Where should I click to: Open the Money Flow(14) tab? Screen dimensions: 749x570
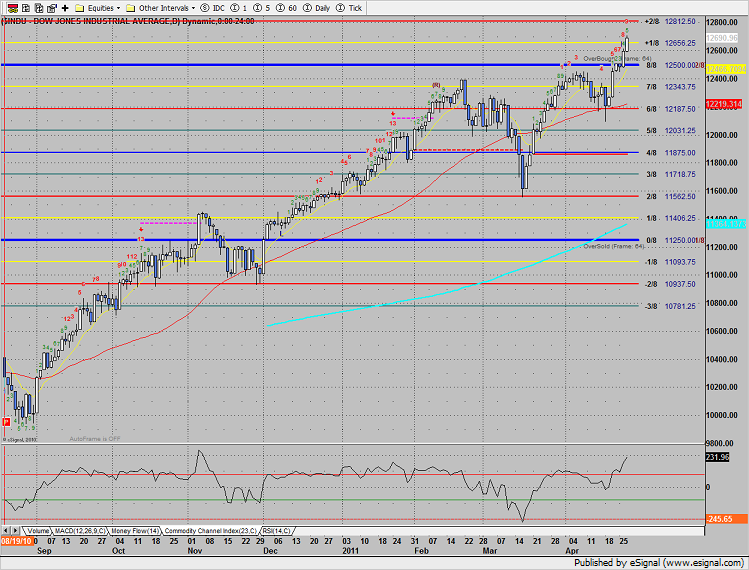click(135, 531)
